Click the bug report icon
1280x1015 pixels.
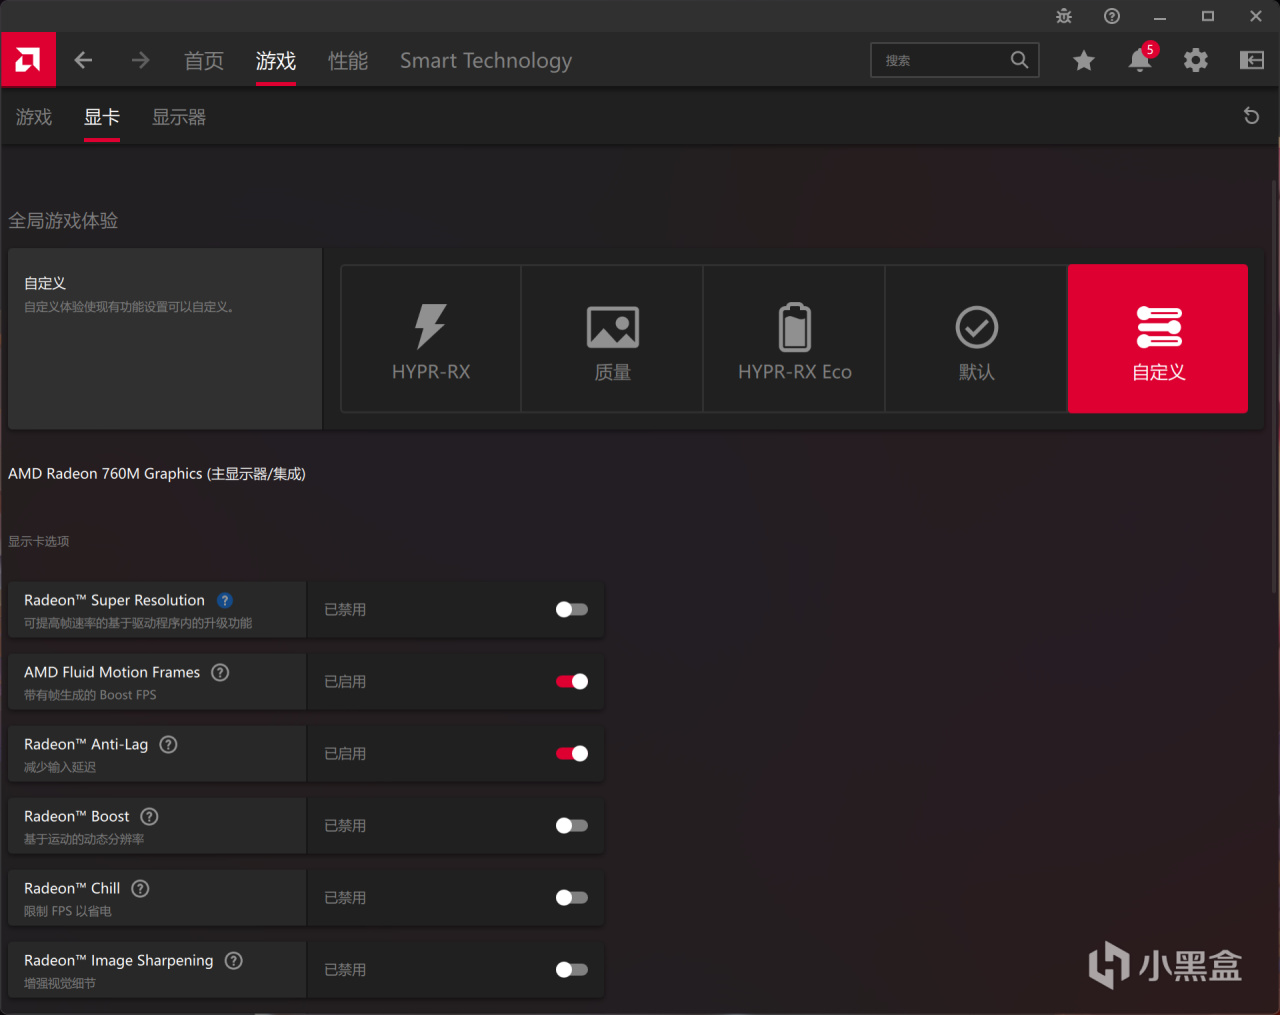point(1064,16)
